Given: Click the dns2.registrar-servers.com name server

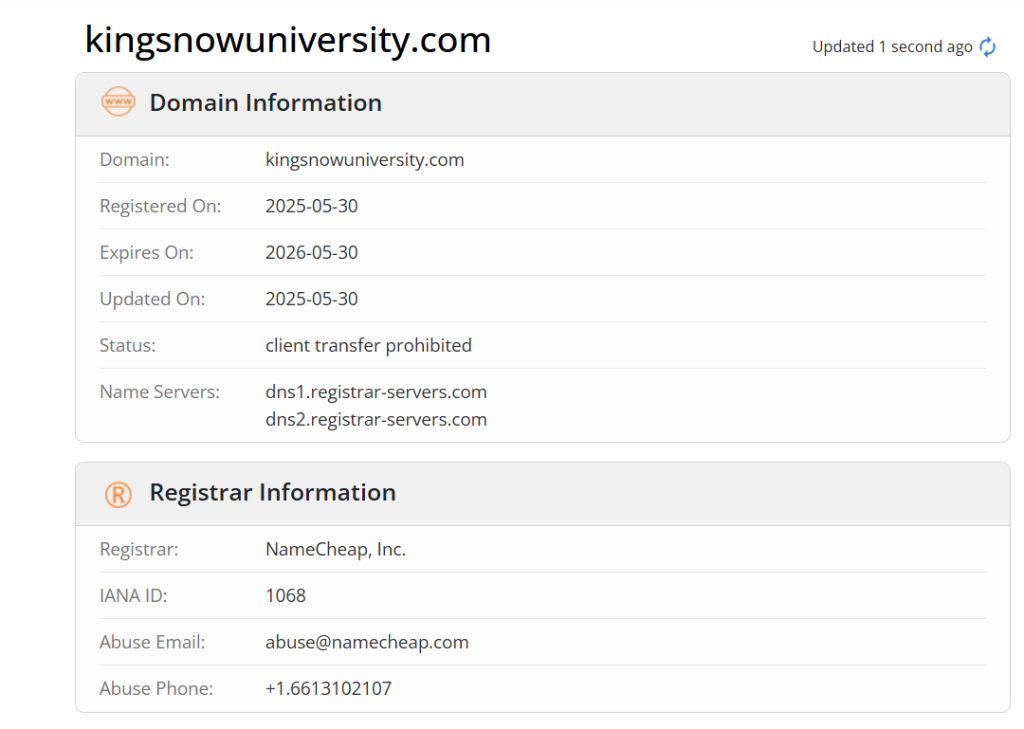Looking at the screenshot, I should [376, 419].
